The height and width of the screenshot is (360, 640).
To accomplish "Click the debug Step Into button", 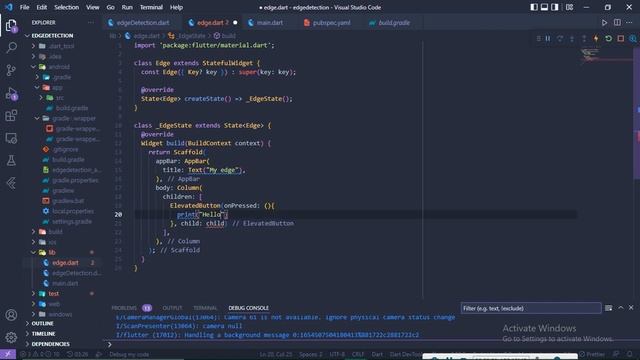I will (572, 38).
